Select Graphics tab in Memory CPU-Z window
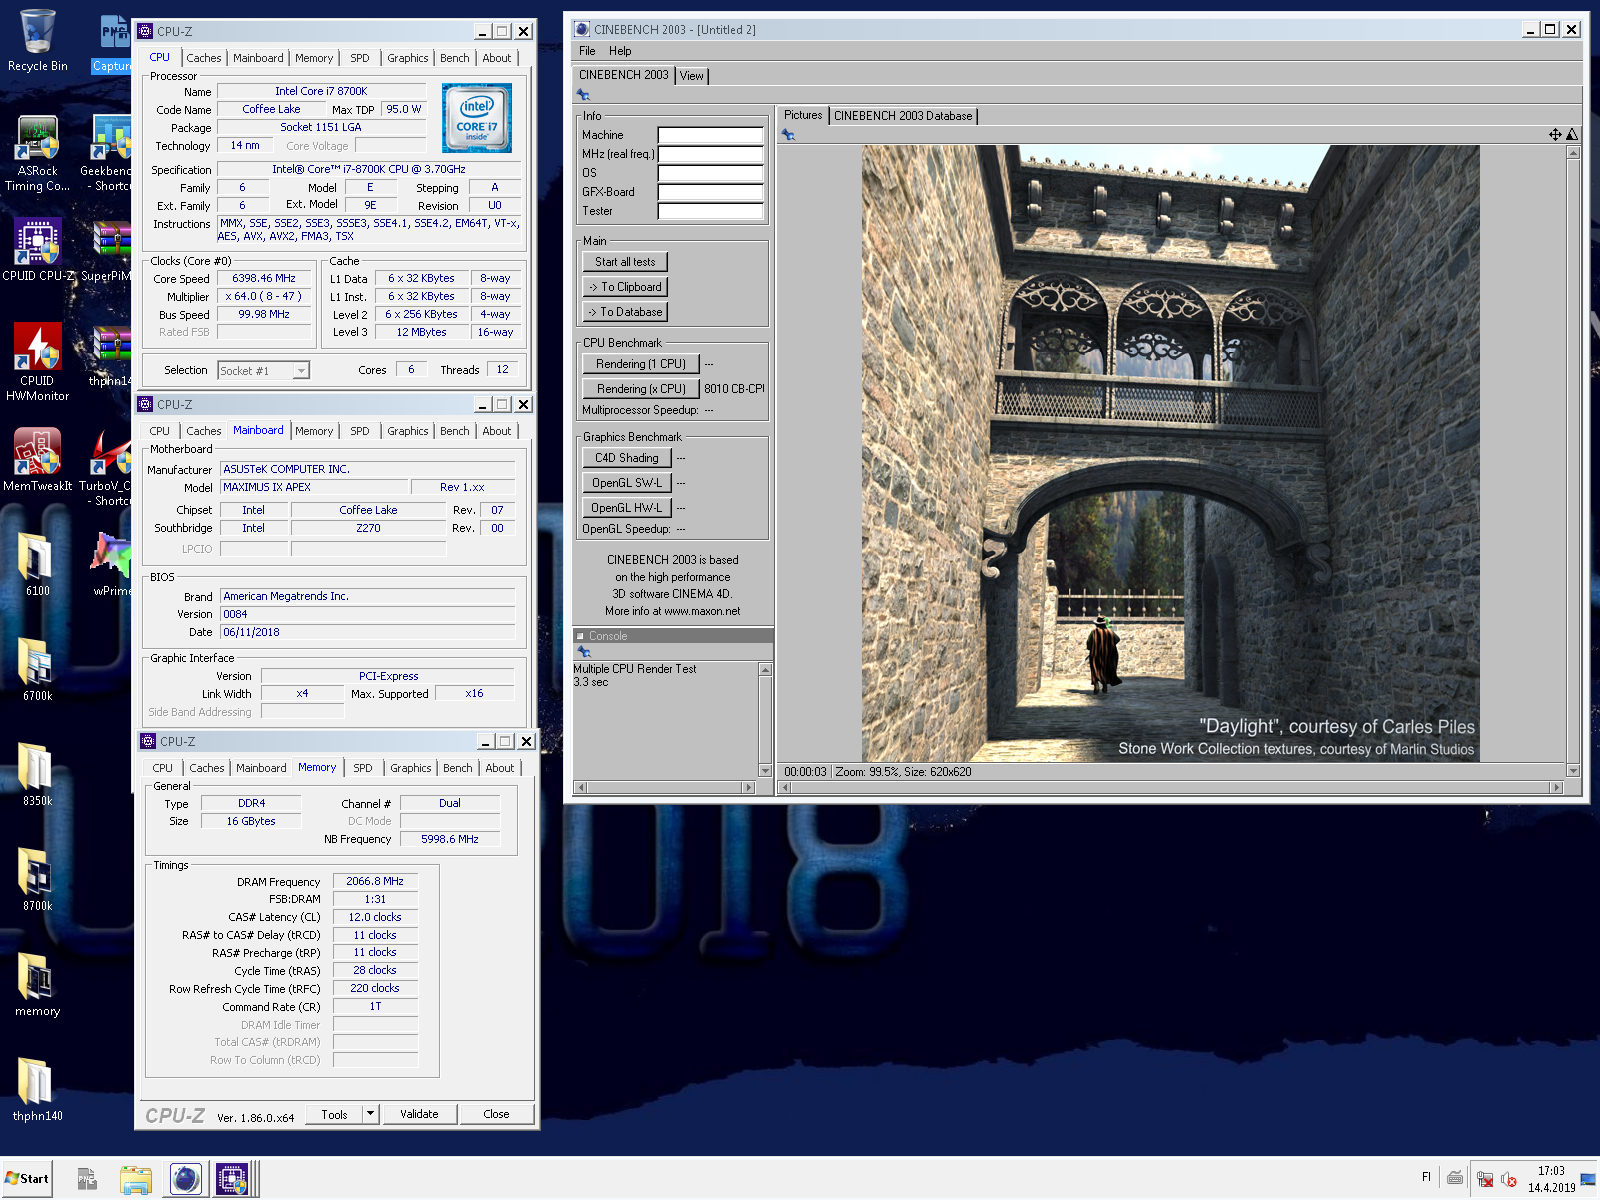1600x1200 pixels. point(411,768)
